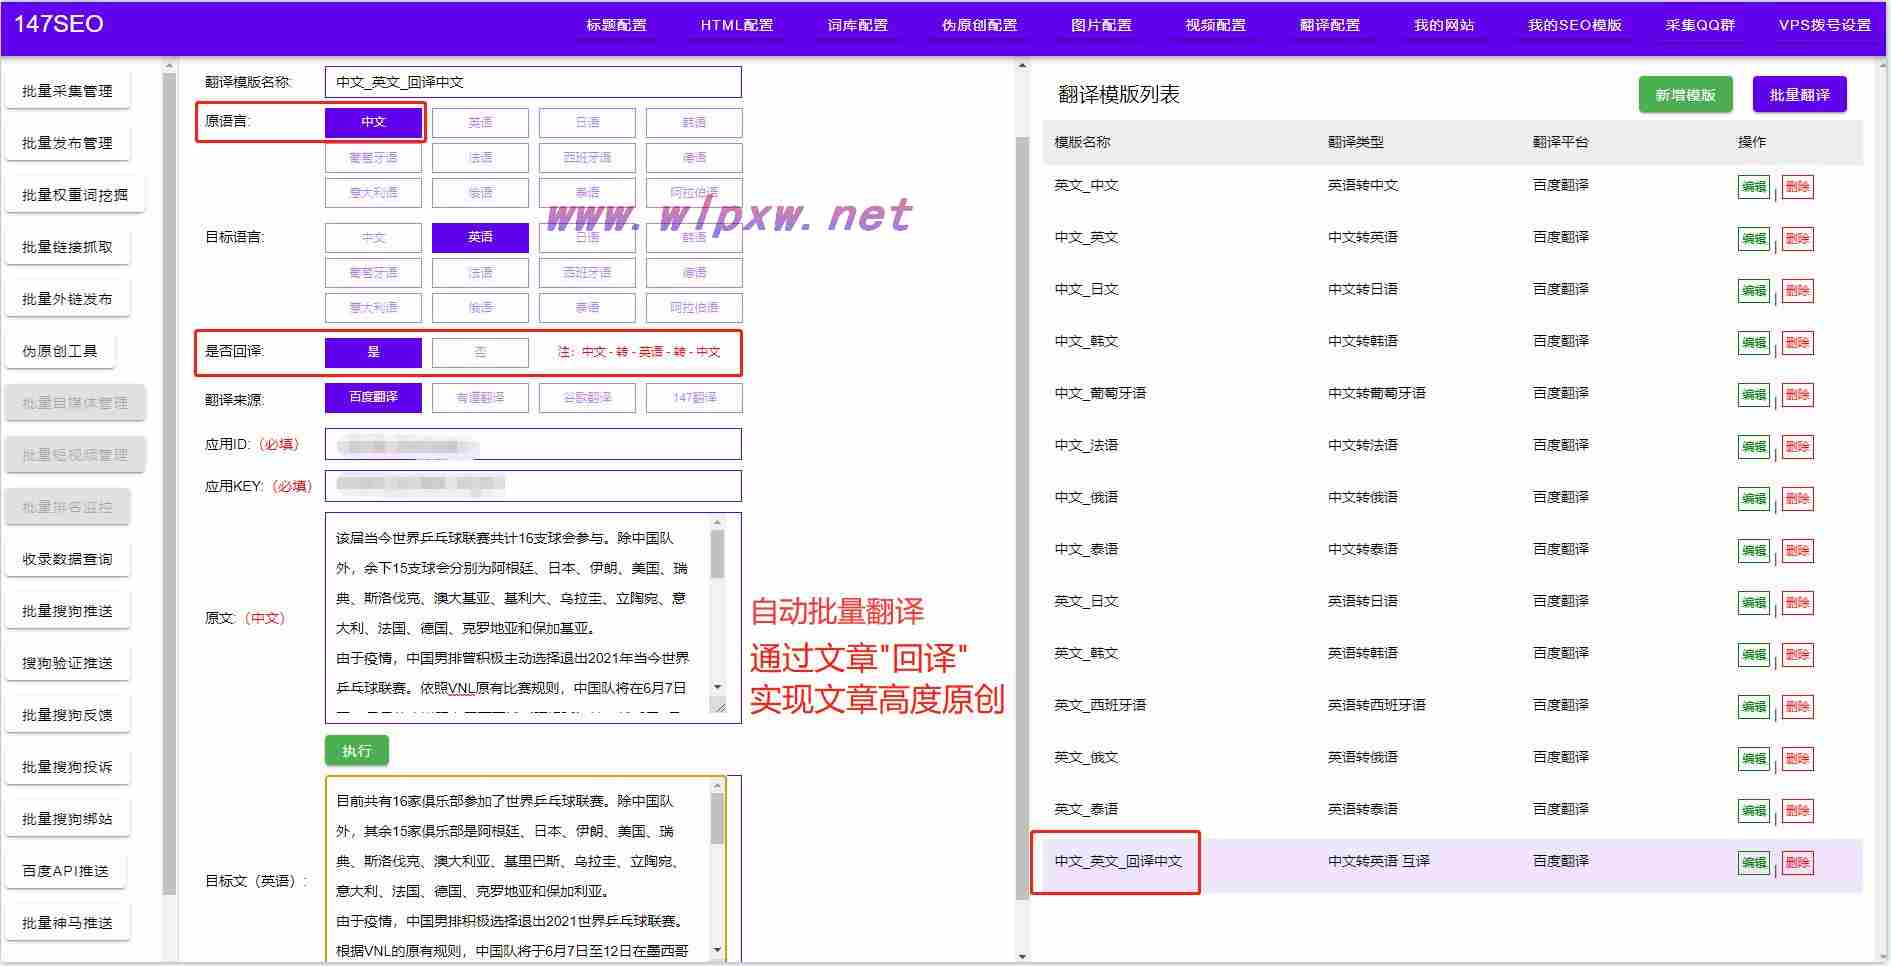Click the green 执行 button
The image size is (1891, 966).
click(x=357, y=750)
